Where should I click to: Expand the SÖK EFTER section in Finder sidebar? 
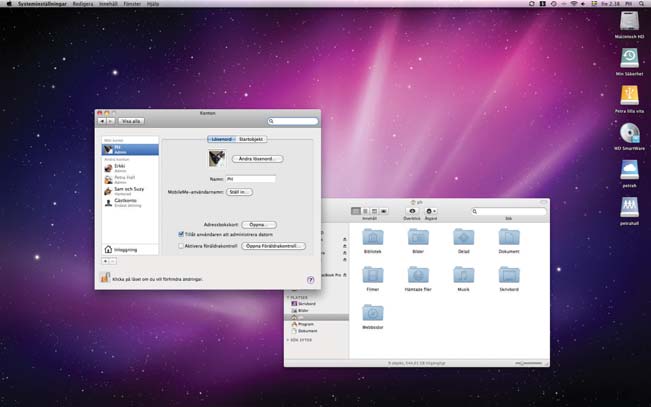tap(288, 340)
